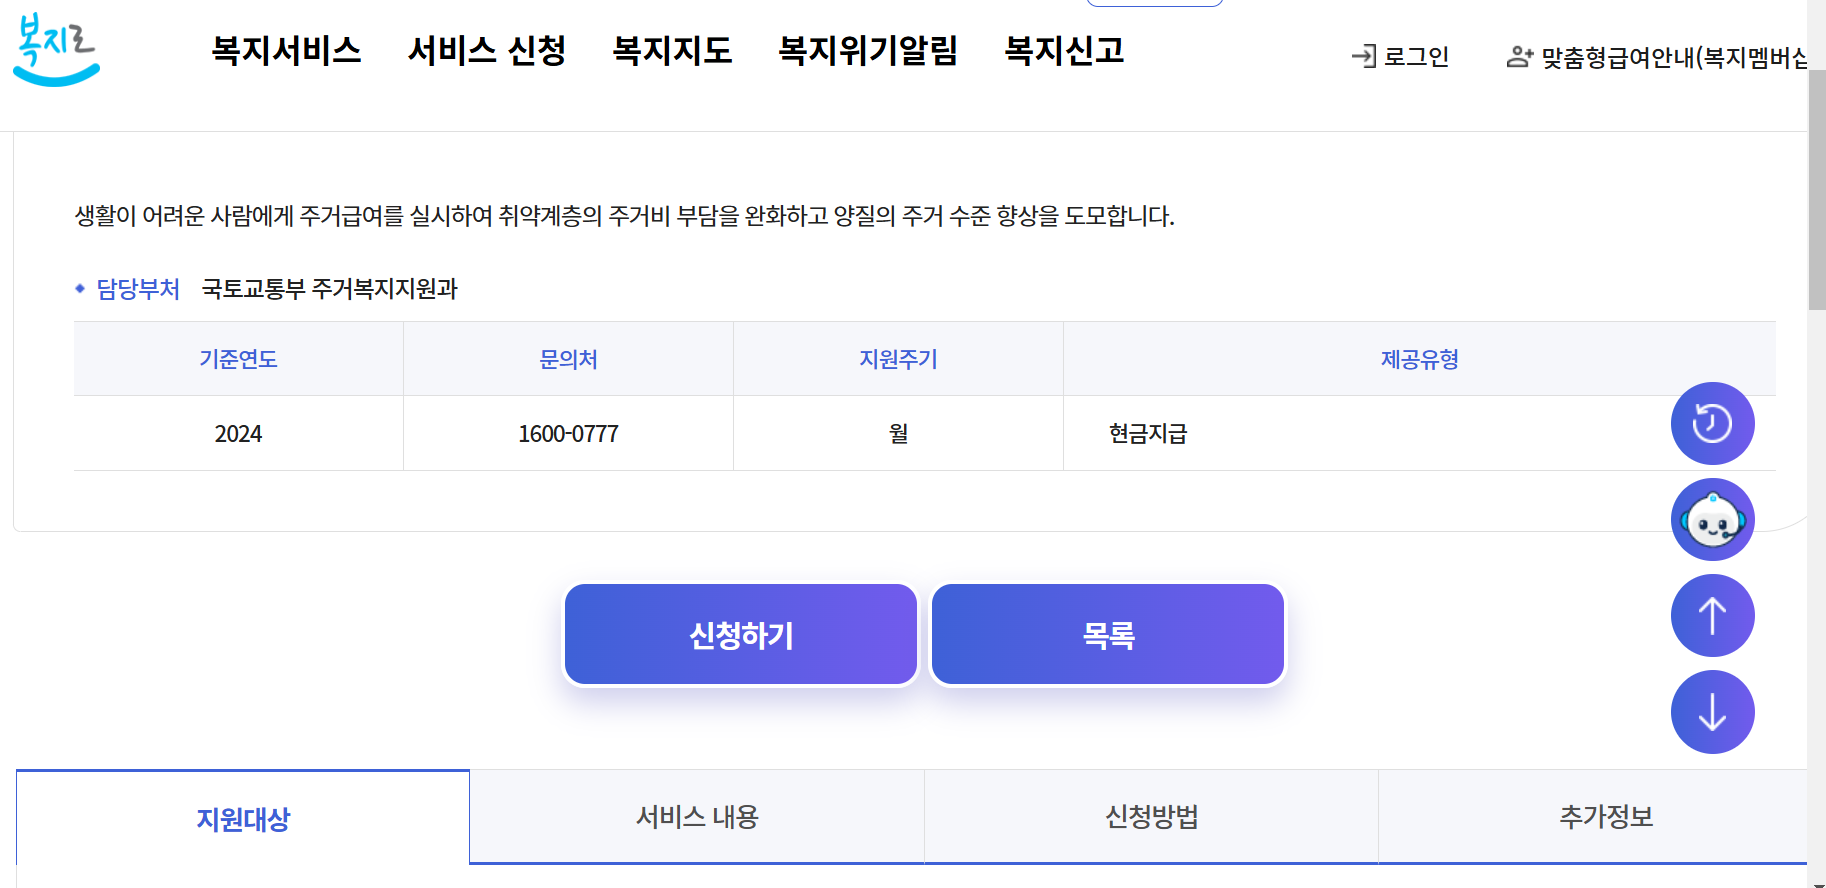Click the login arrow icon beside 로그인
The height and width of the screenshot is (888, 1826).
pos(1362,56)
